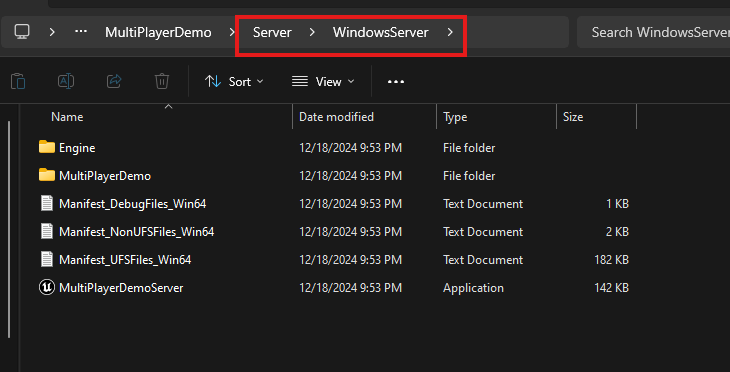Sort by the Date modified column header

(336, 117)
